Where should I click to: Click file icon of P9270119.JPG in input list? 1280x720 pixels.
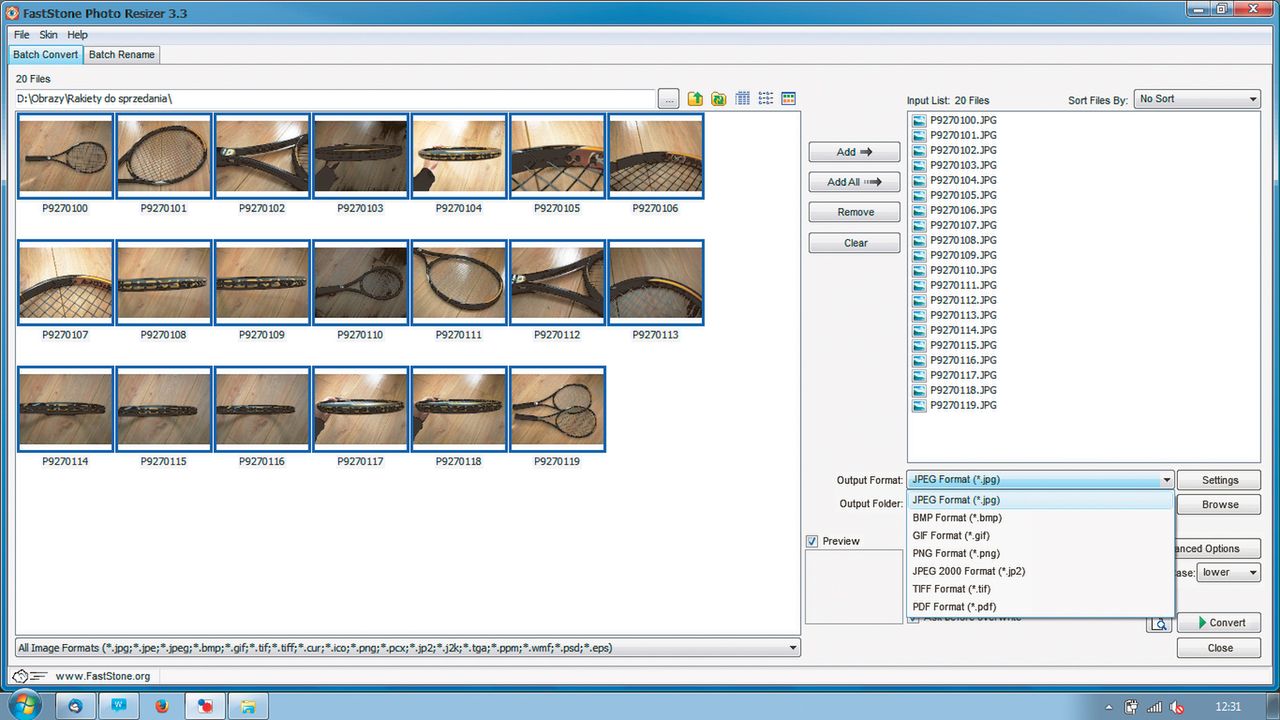point(919,405)
